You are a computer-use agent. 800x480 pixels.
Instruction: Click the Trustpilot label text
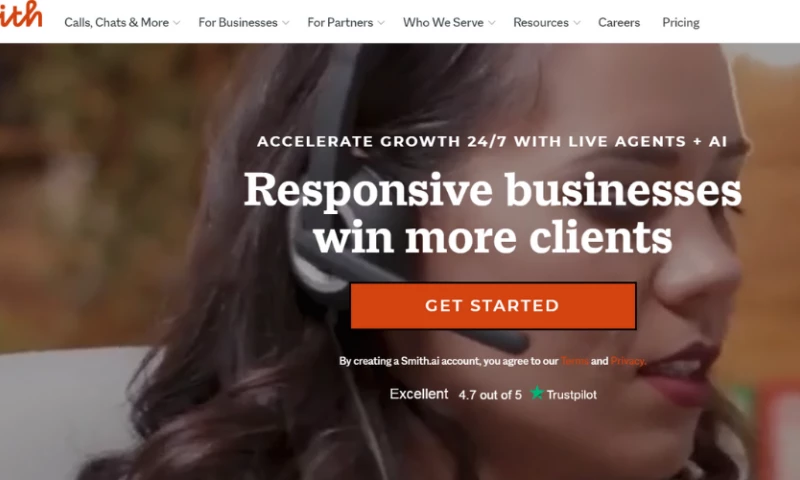click(571, 395)
